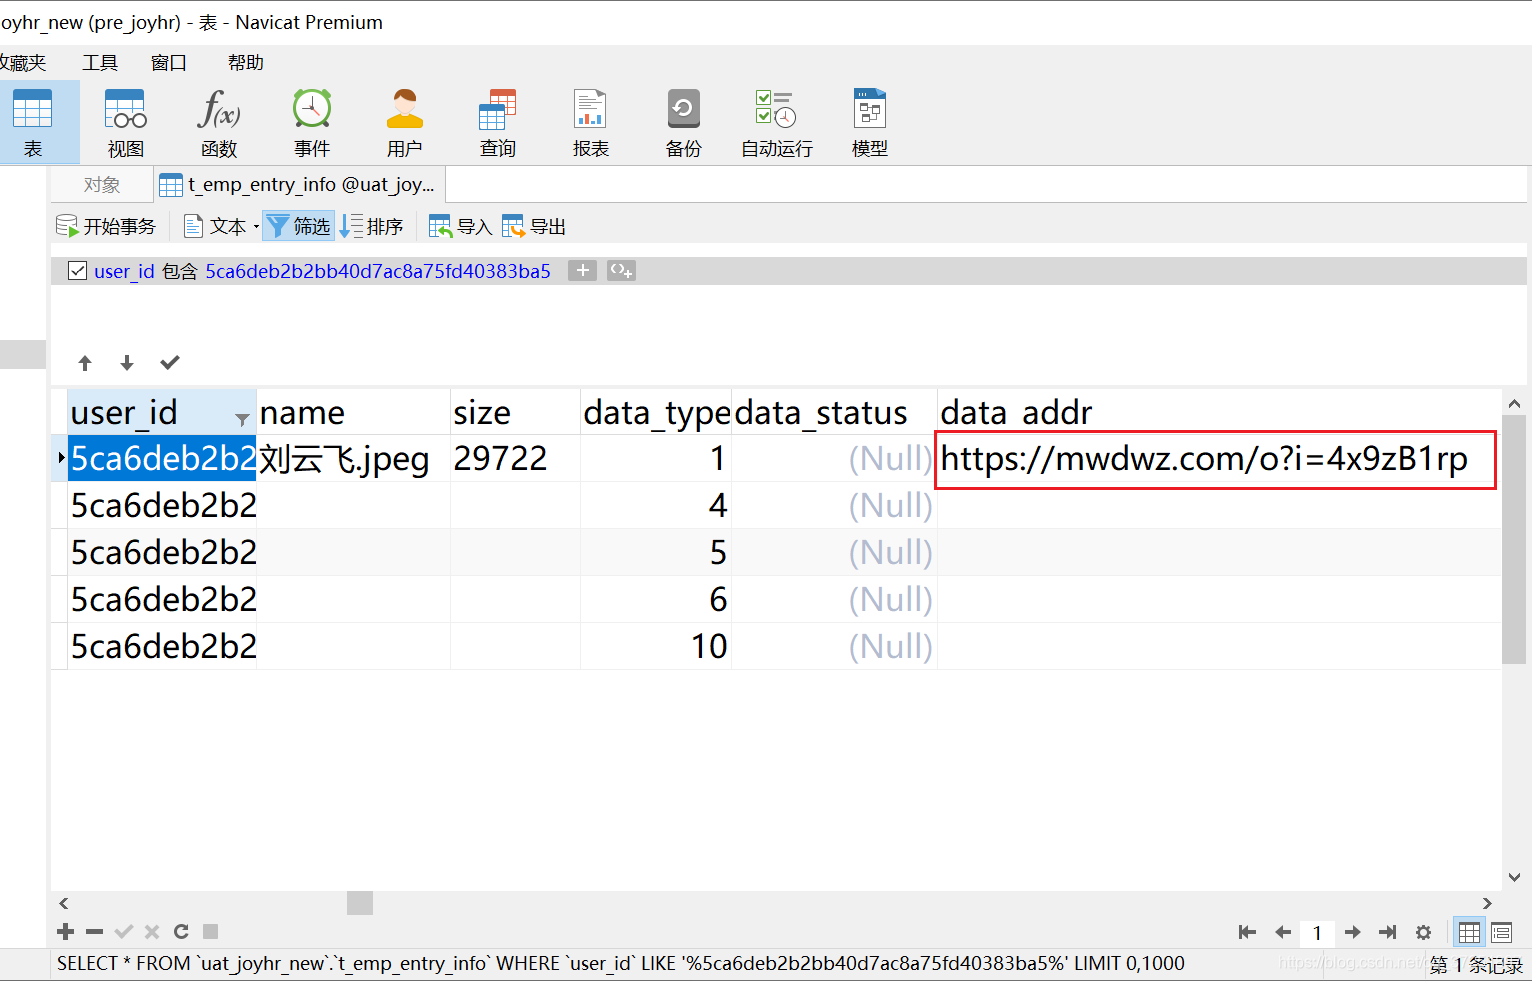Open the User (用户) section
Image resolution: width=1532 pixels, height=981 pixels.
405,122
